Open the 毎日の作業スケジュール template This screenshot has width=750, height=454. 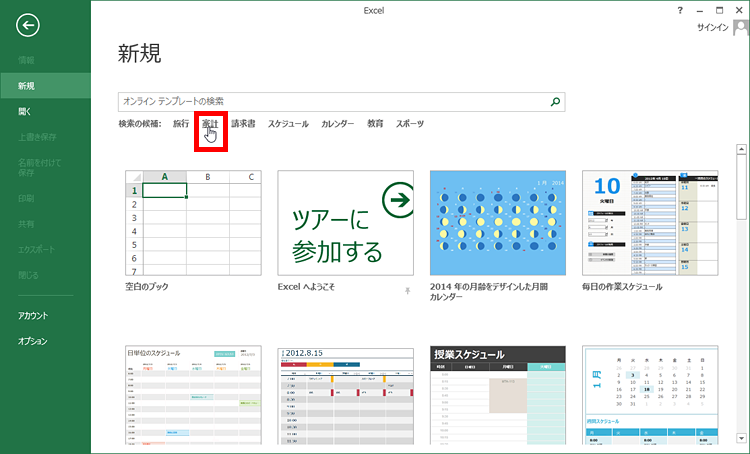tap(650, 223)
